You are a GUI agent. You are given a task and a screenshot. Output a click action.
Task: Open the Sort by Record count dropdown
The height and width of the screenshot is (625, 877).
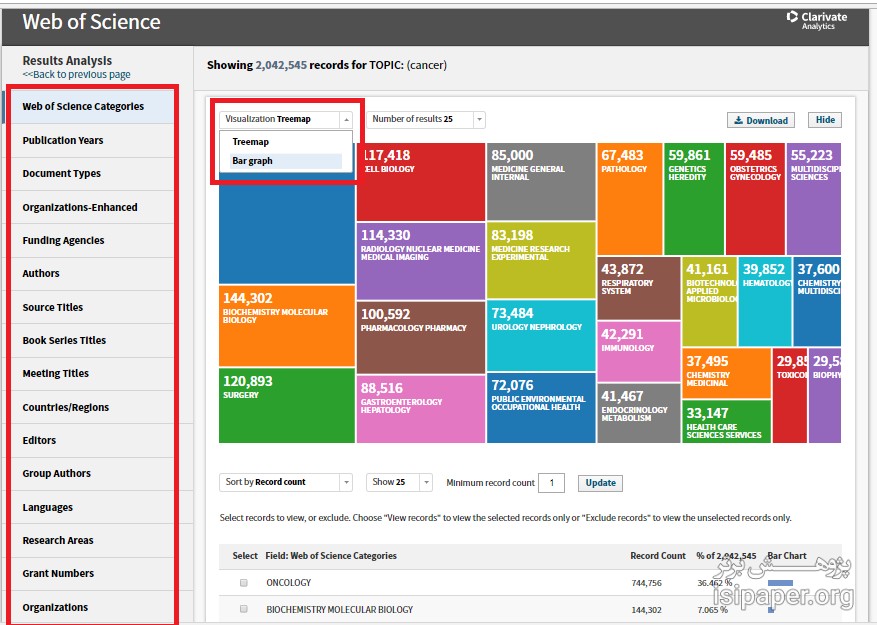(x=286, y=482)
